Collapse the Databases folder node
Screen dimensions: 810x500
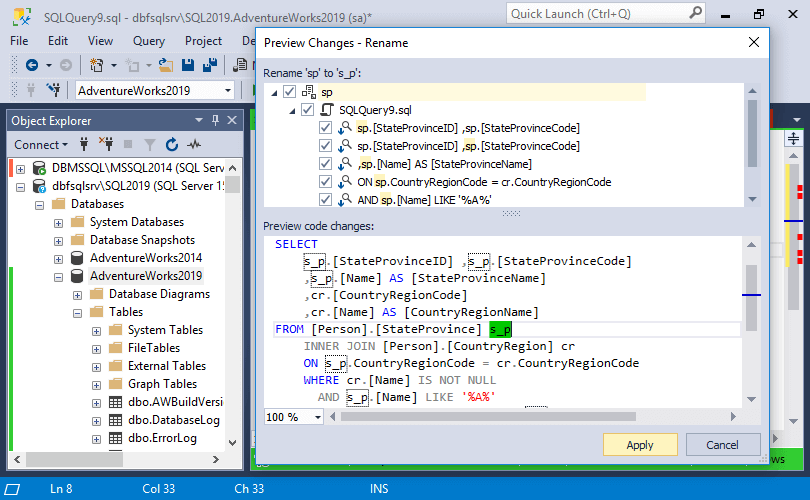(x=39, y=205)
